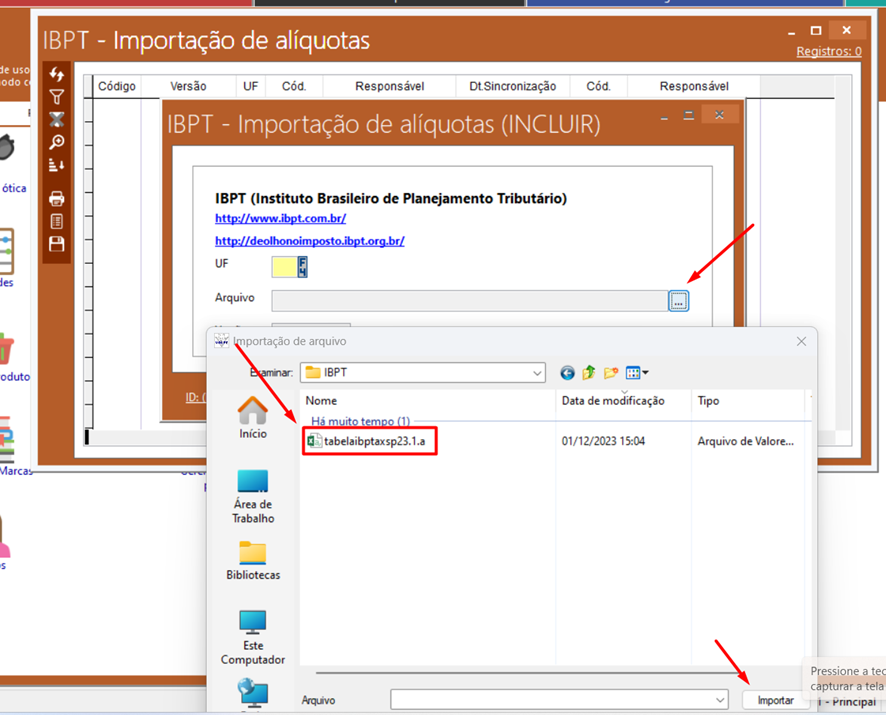Click the clear filter X icon
The height and width of the screenshot is (715, 886).
57,120
